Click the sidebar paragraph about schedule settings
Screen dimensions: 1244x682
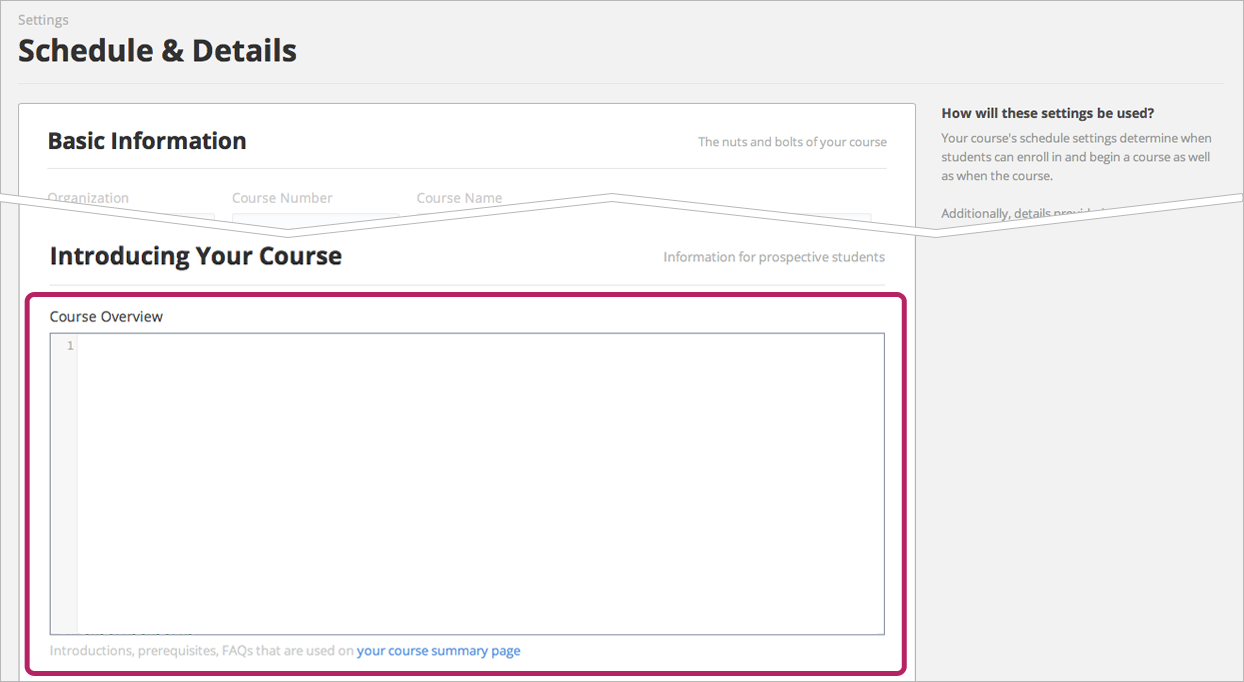point(1076,157)
